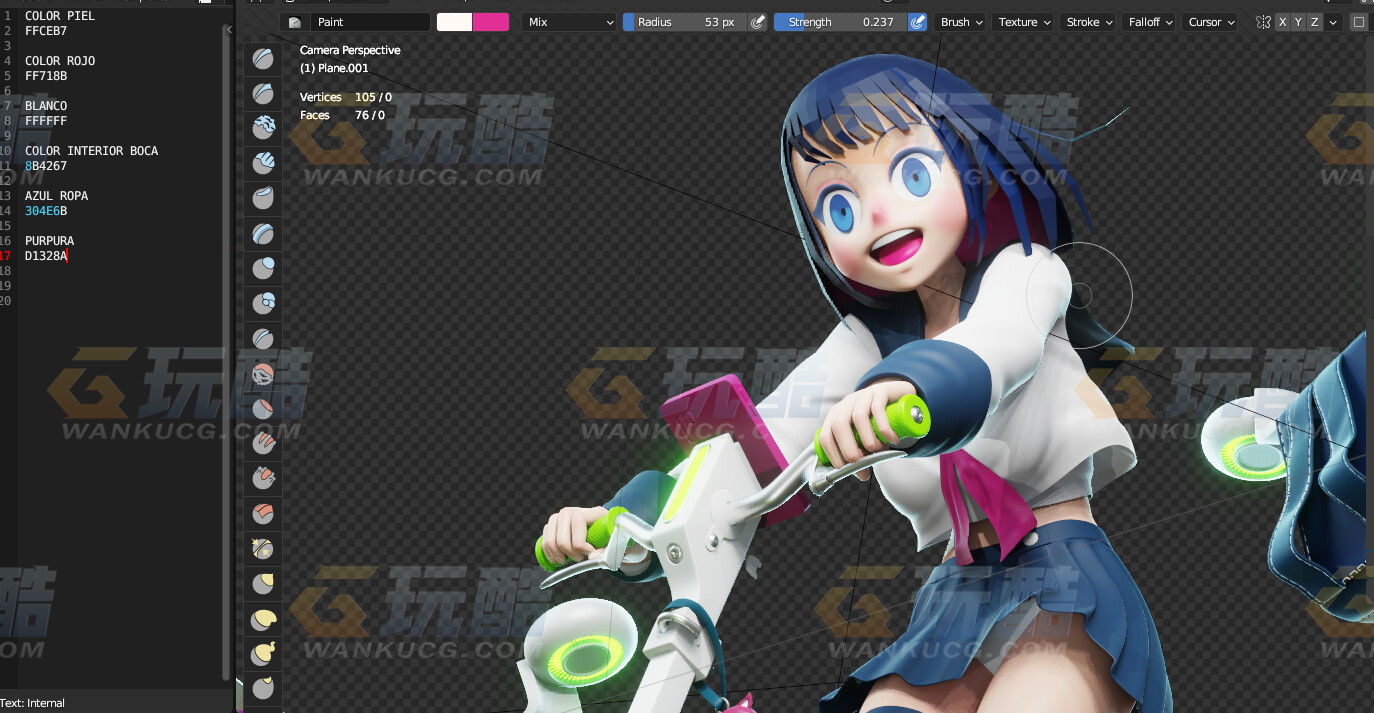Screen dimensions: 1374x713
Task: Place cursor on FFCEB7 hex line
Action: click(x=46, y=31)
